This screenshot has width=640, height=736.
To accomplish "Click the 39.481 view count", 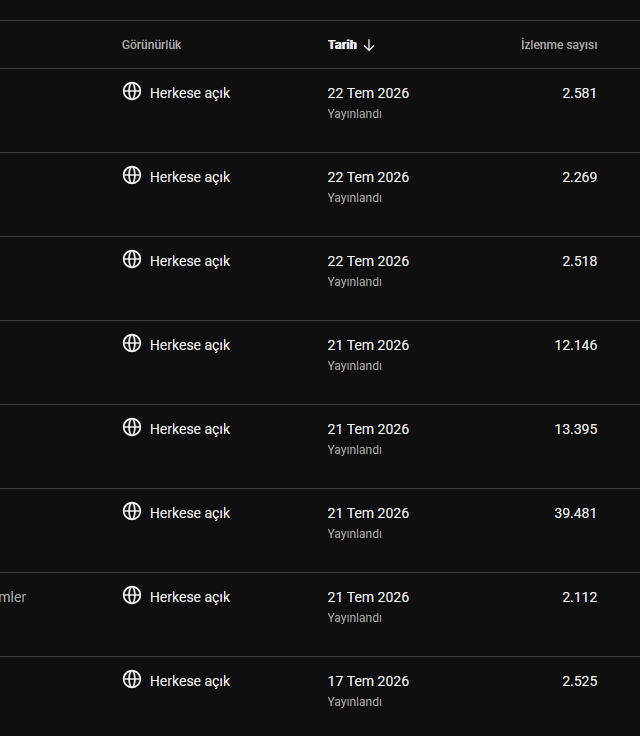I will (x=575, y=513).
